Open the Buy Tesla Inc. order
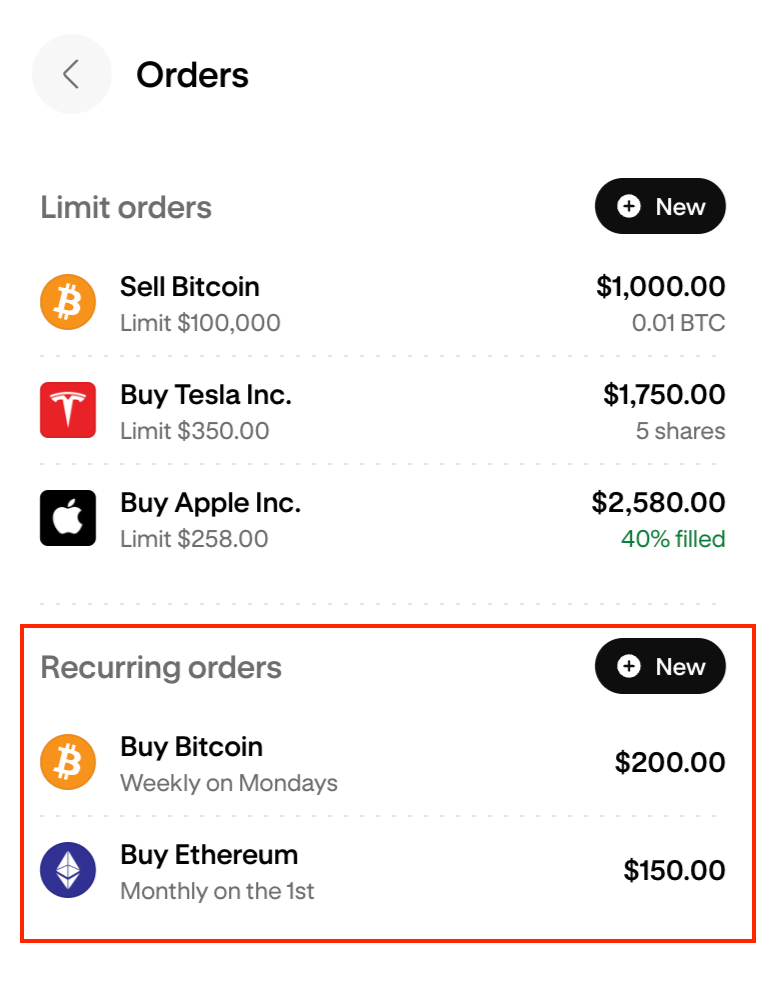Screen dimensions: 770x988 pos(383,410)
